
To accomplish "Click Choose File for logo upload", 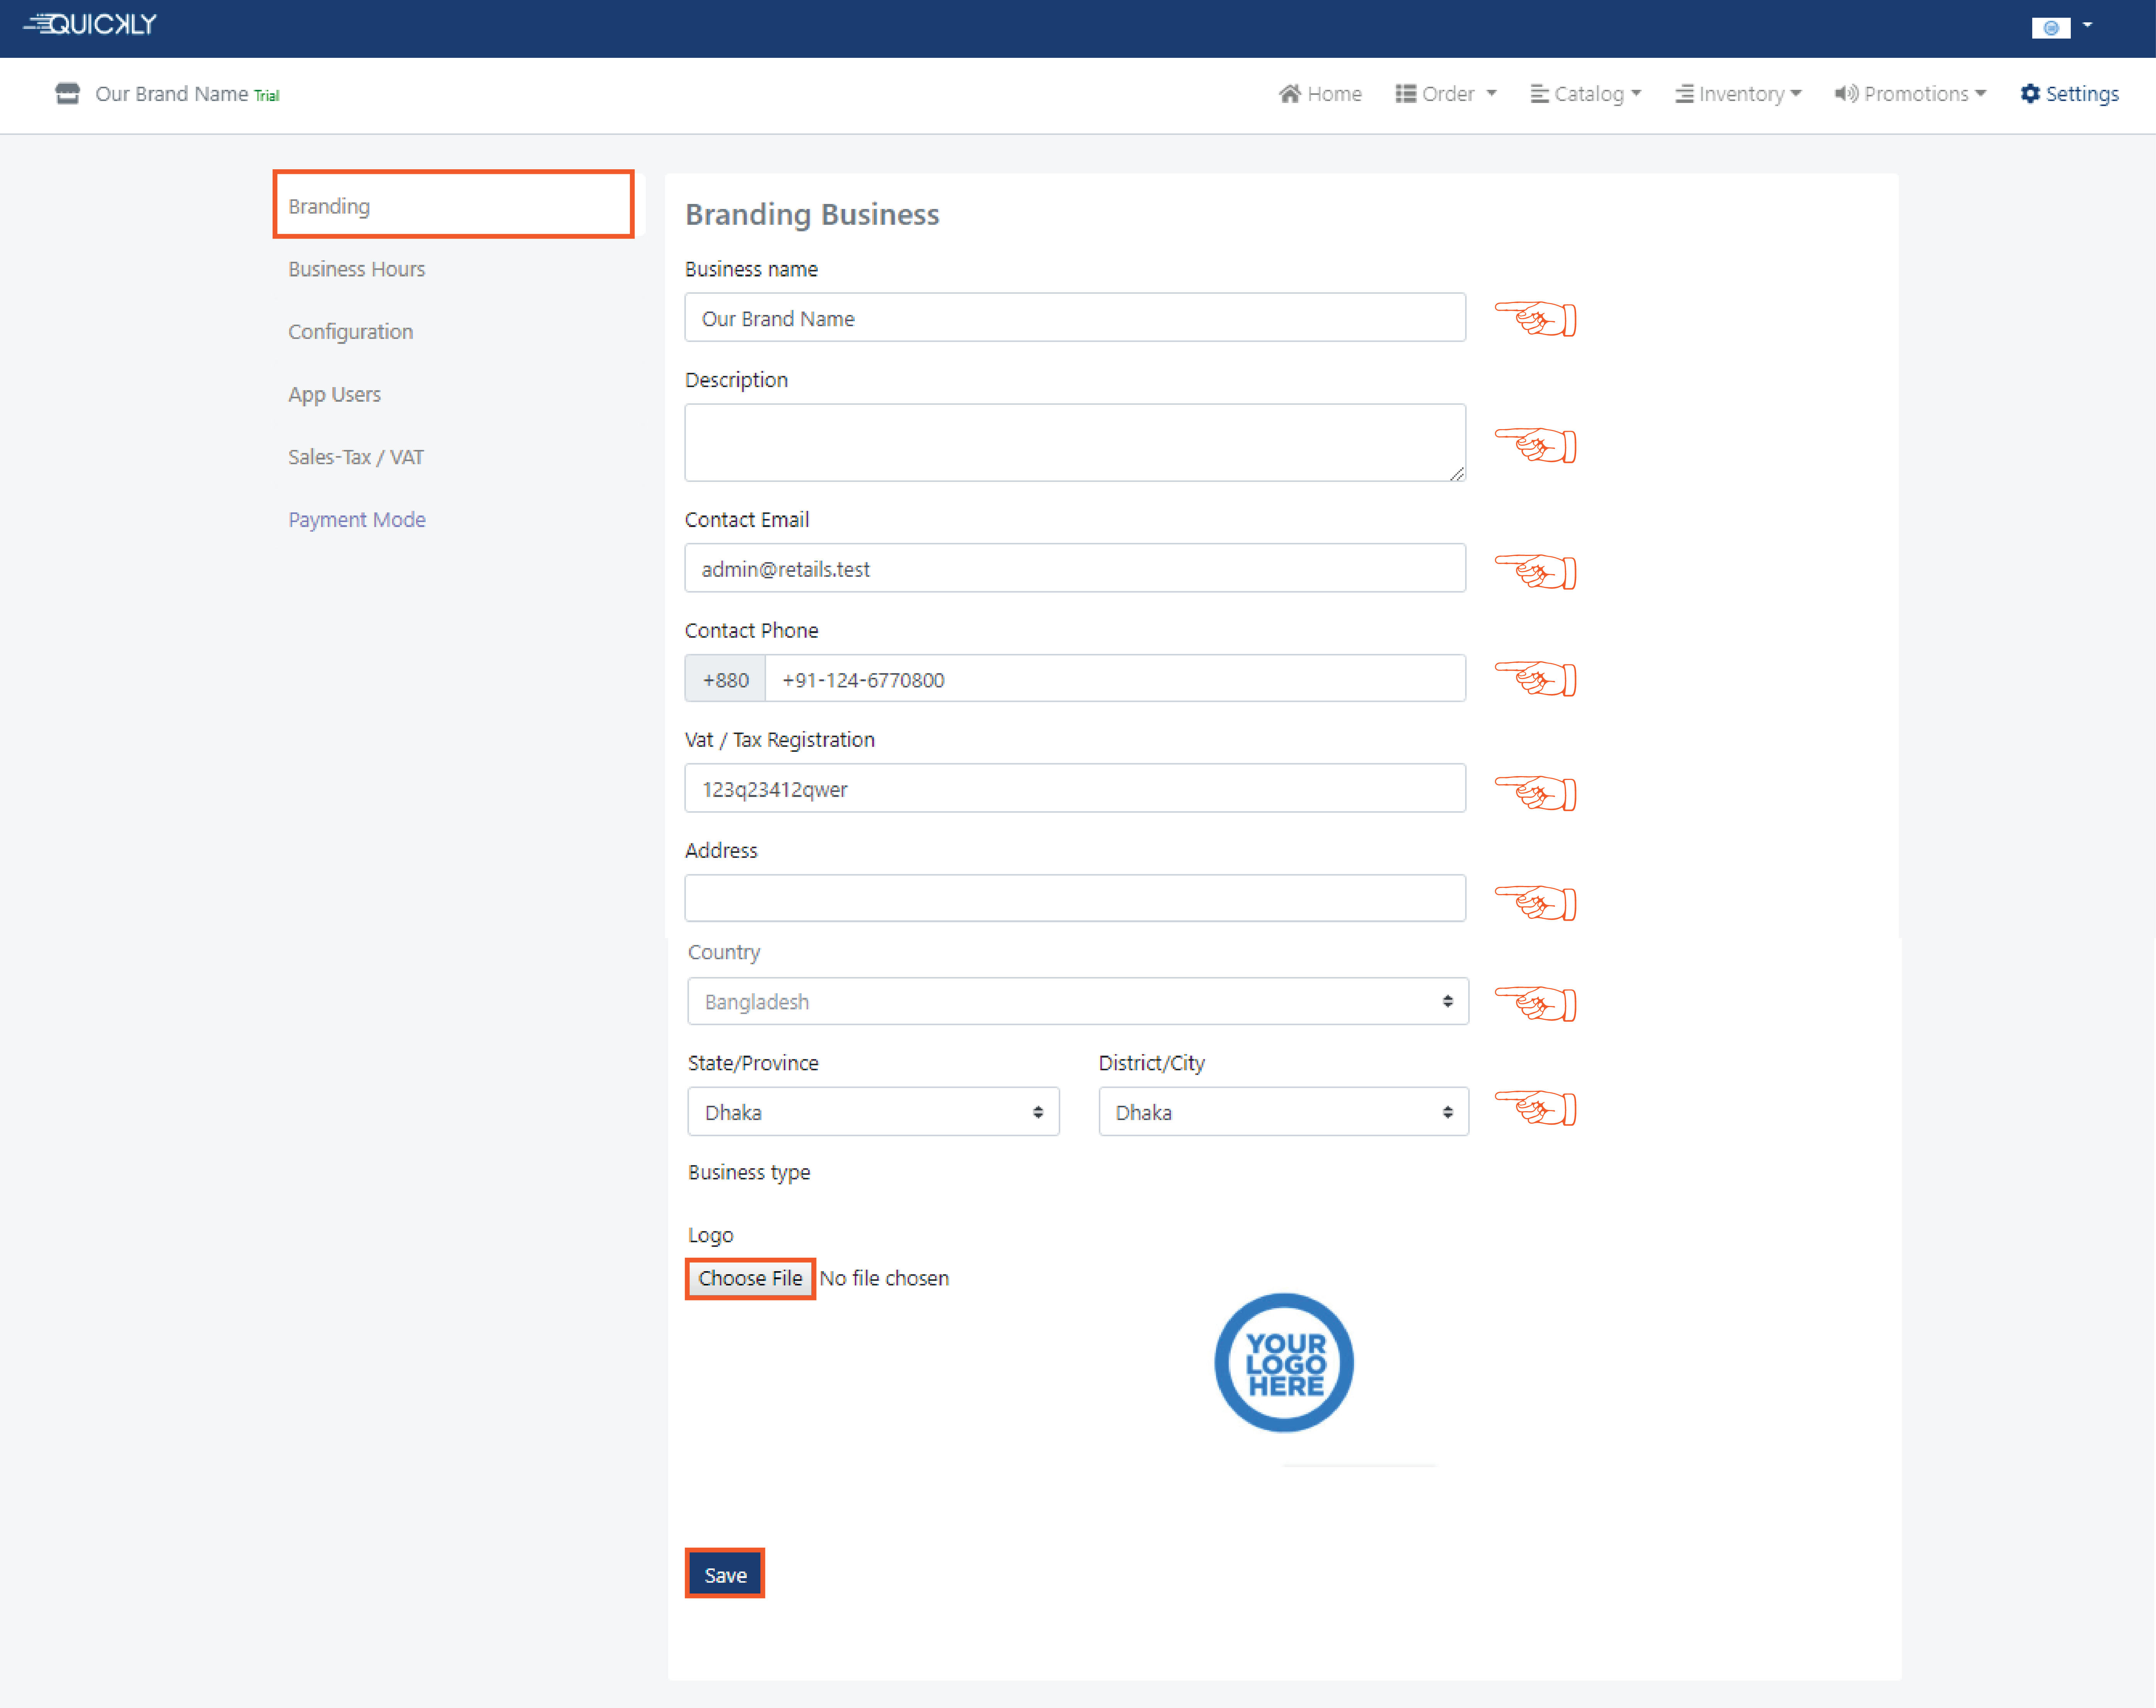I will (x=750, y=1278).
